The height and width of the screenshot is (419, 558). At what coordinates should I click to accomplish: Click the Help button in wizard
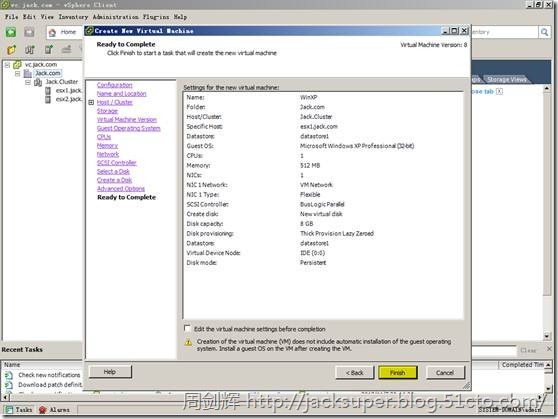point(110,372)
